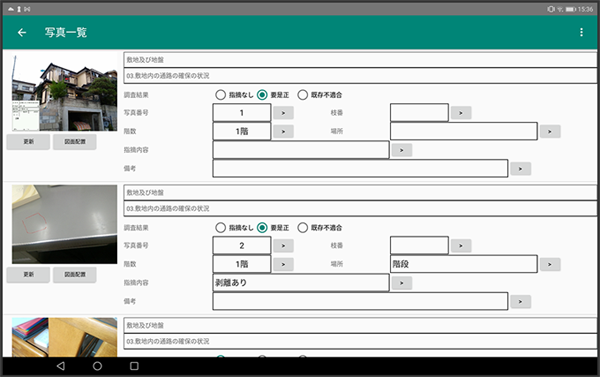Tap battery icon in status bar
The width and height of the screenshot is (600, 377).
tap(571, 9)
